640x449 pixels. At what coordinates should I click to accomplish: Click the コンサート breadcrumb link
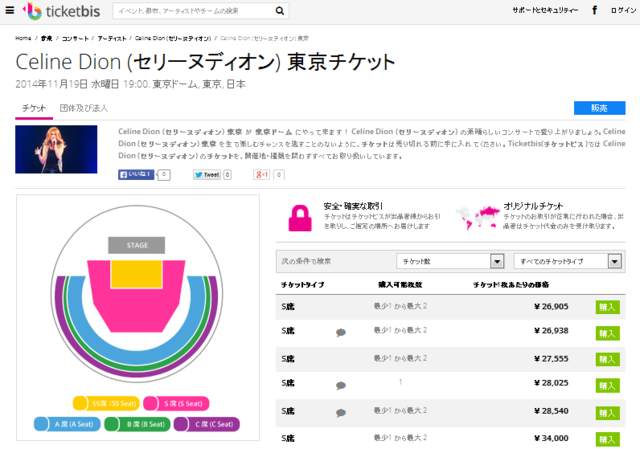point(75,38)
